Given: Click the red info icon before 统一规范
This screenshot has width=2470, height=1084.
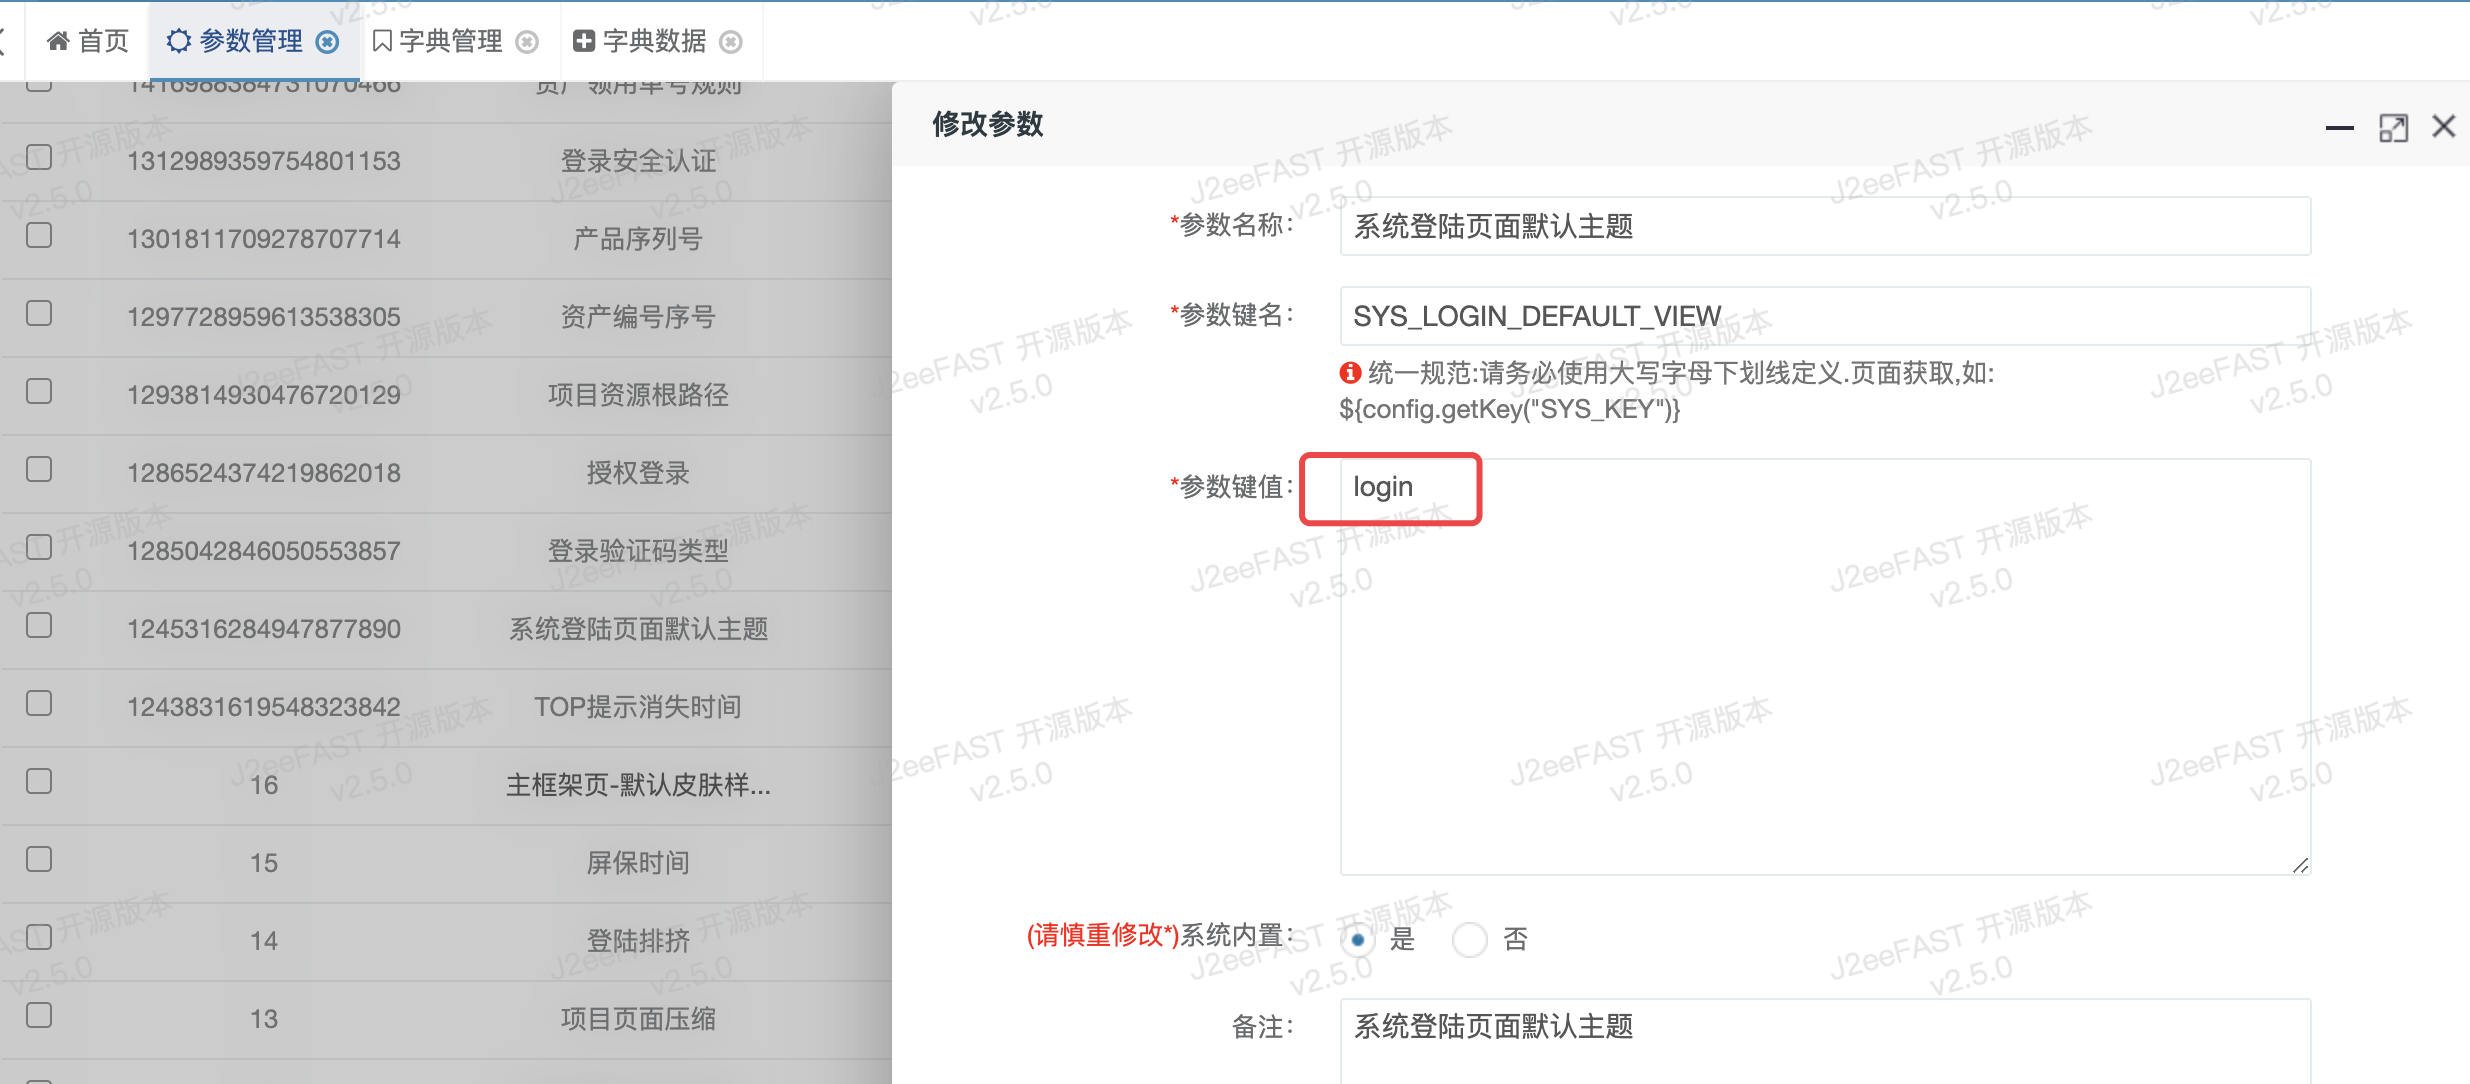Looking at the screenshot, I should (x=1350, y=373).
